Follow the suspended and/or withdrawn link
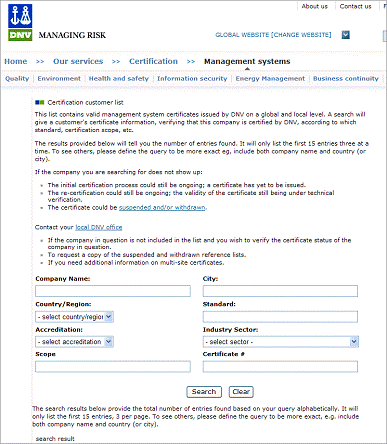387x444 pixels. [162, 207]
